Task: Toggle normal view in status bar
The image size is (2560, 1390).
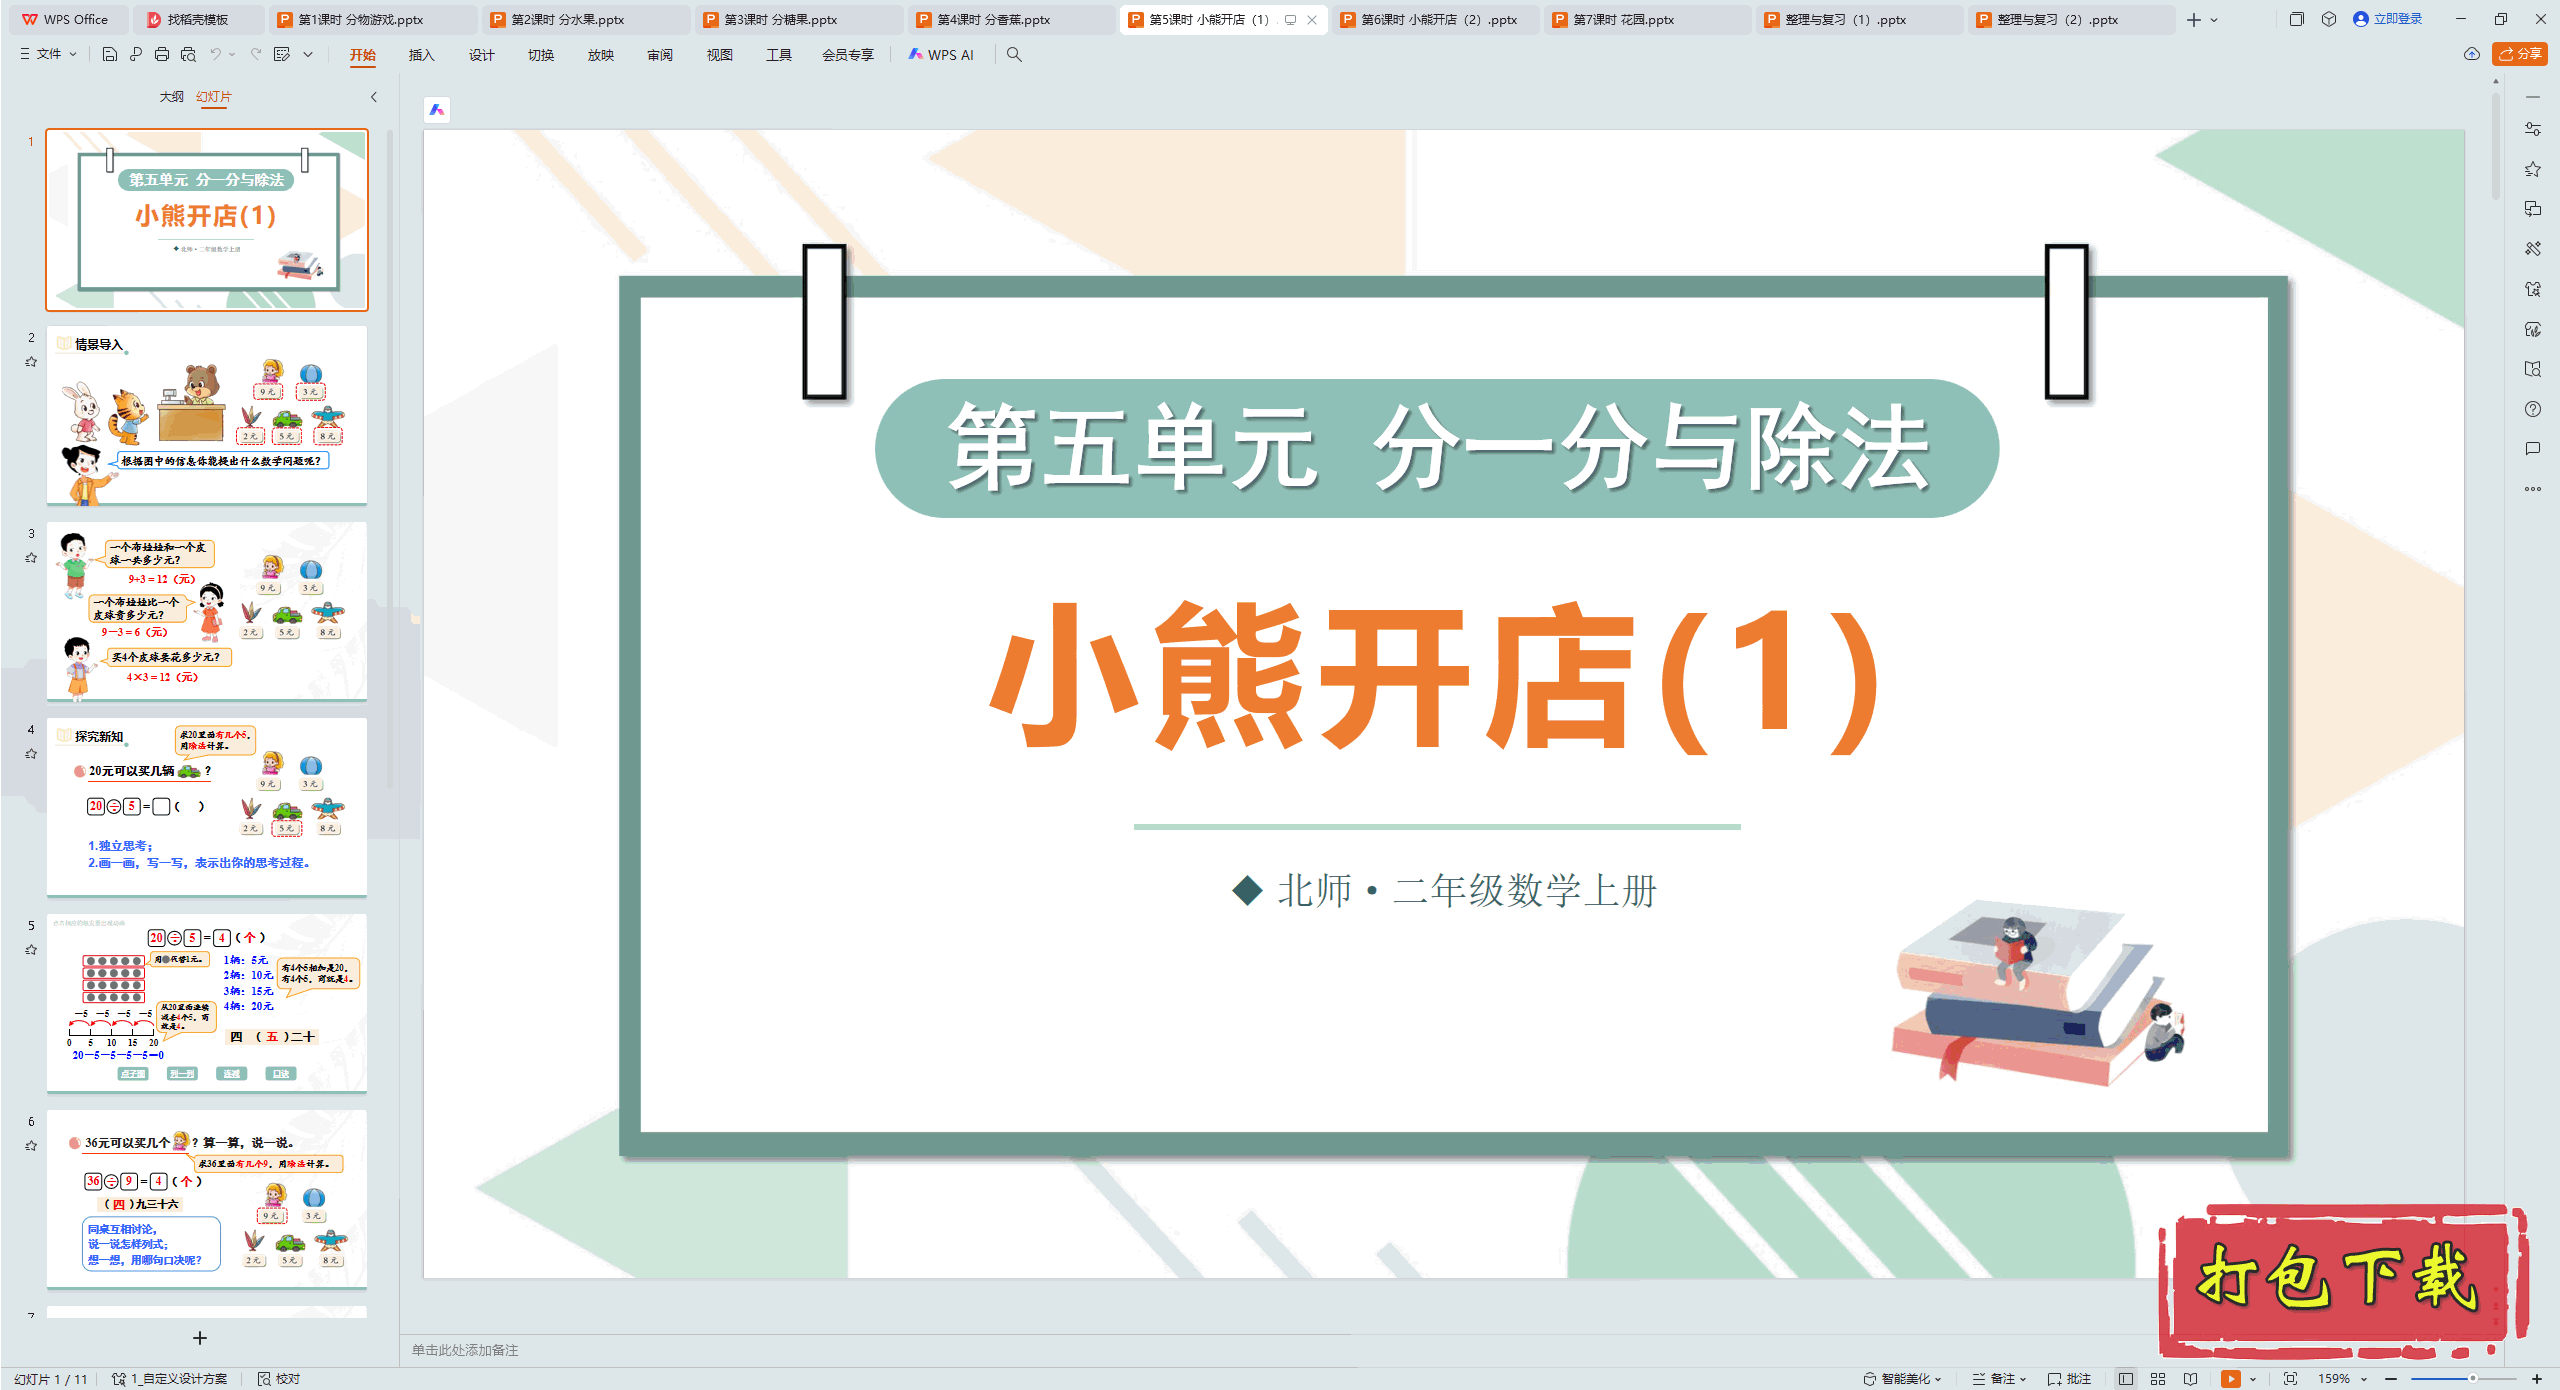Action: (x=2126, y=1378)
